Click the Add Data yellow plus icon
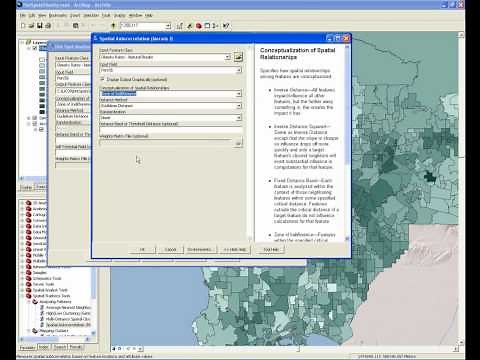The image size is (480, 360). point(113,26)
